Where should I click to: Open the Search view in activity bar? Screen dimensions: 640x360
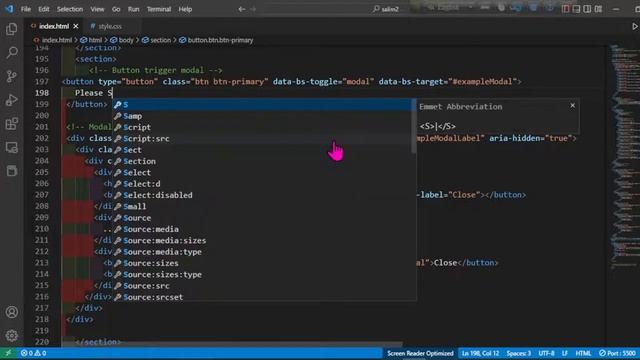[x=12, y=52]
